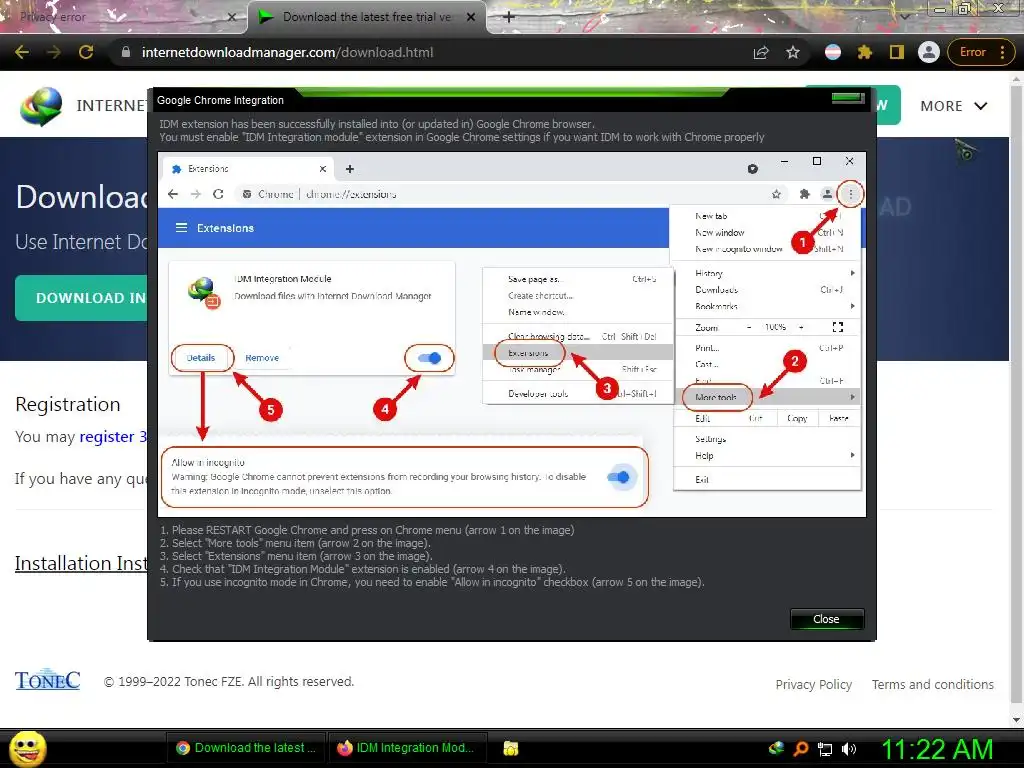The height and width of the screenshot is (768, 1024).
Task: Click the orange magnifier tray icon
Action: [801, 748]
